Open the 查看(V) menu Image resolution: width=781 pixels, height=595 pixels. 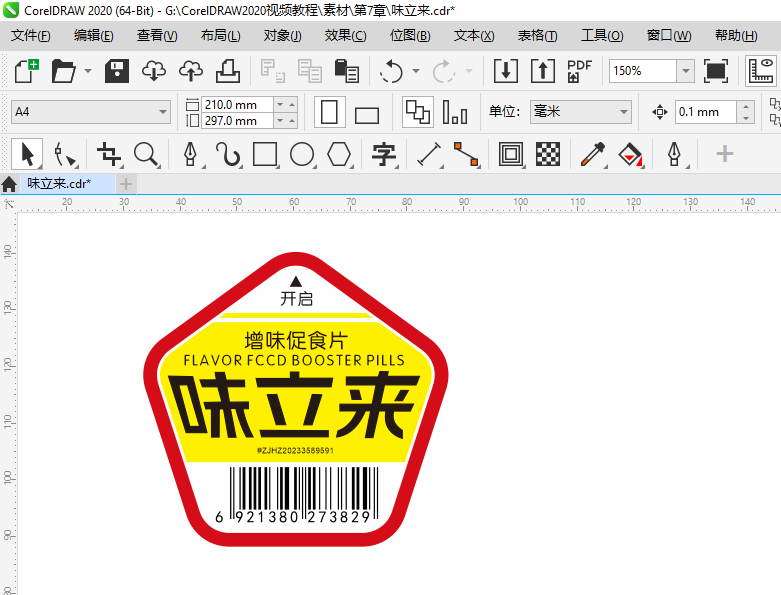[x=157, y=35]
